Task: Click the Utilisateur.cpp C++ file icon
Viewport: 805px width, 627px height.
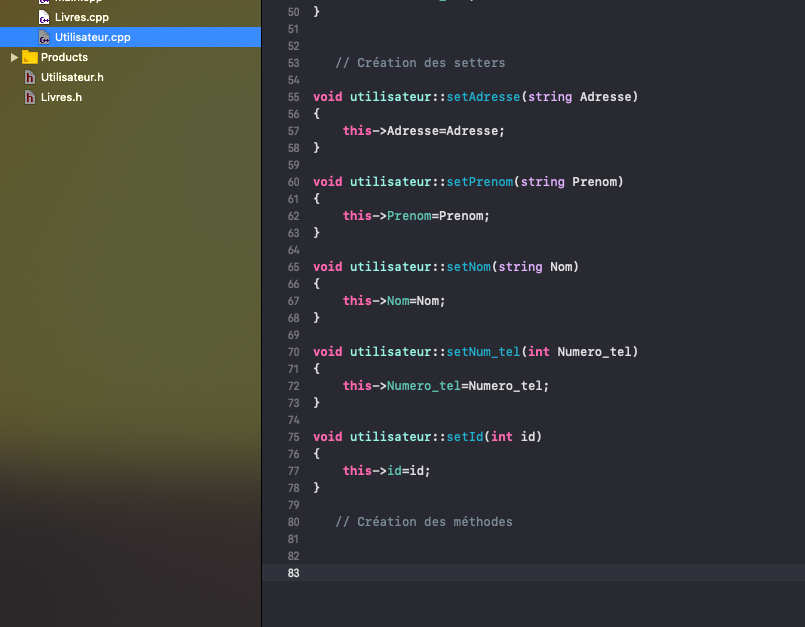Action: click(x=44, y=37)
